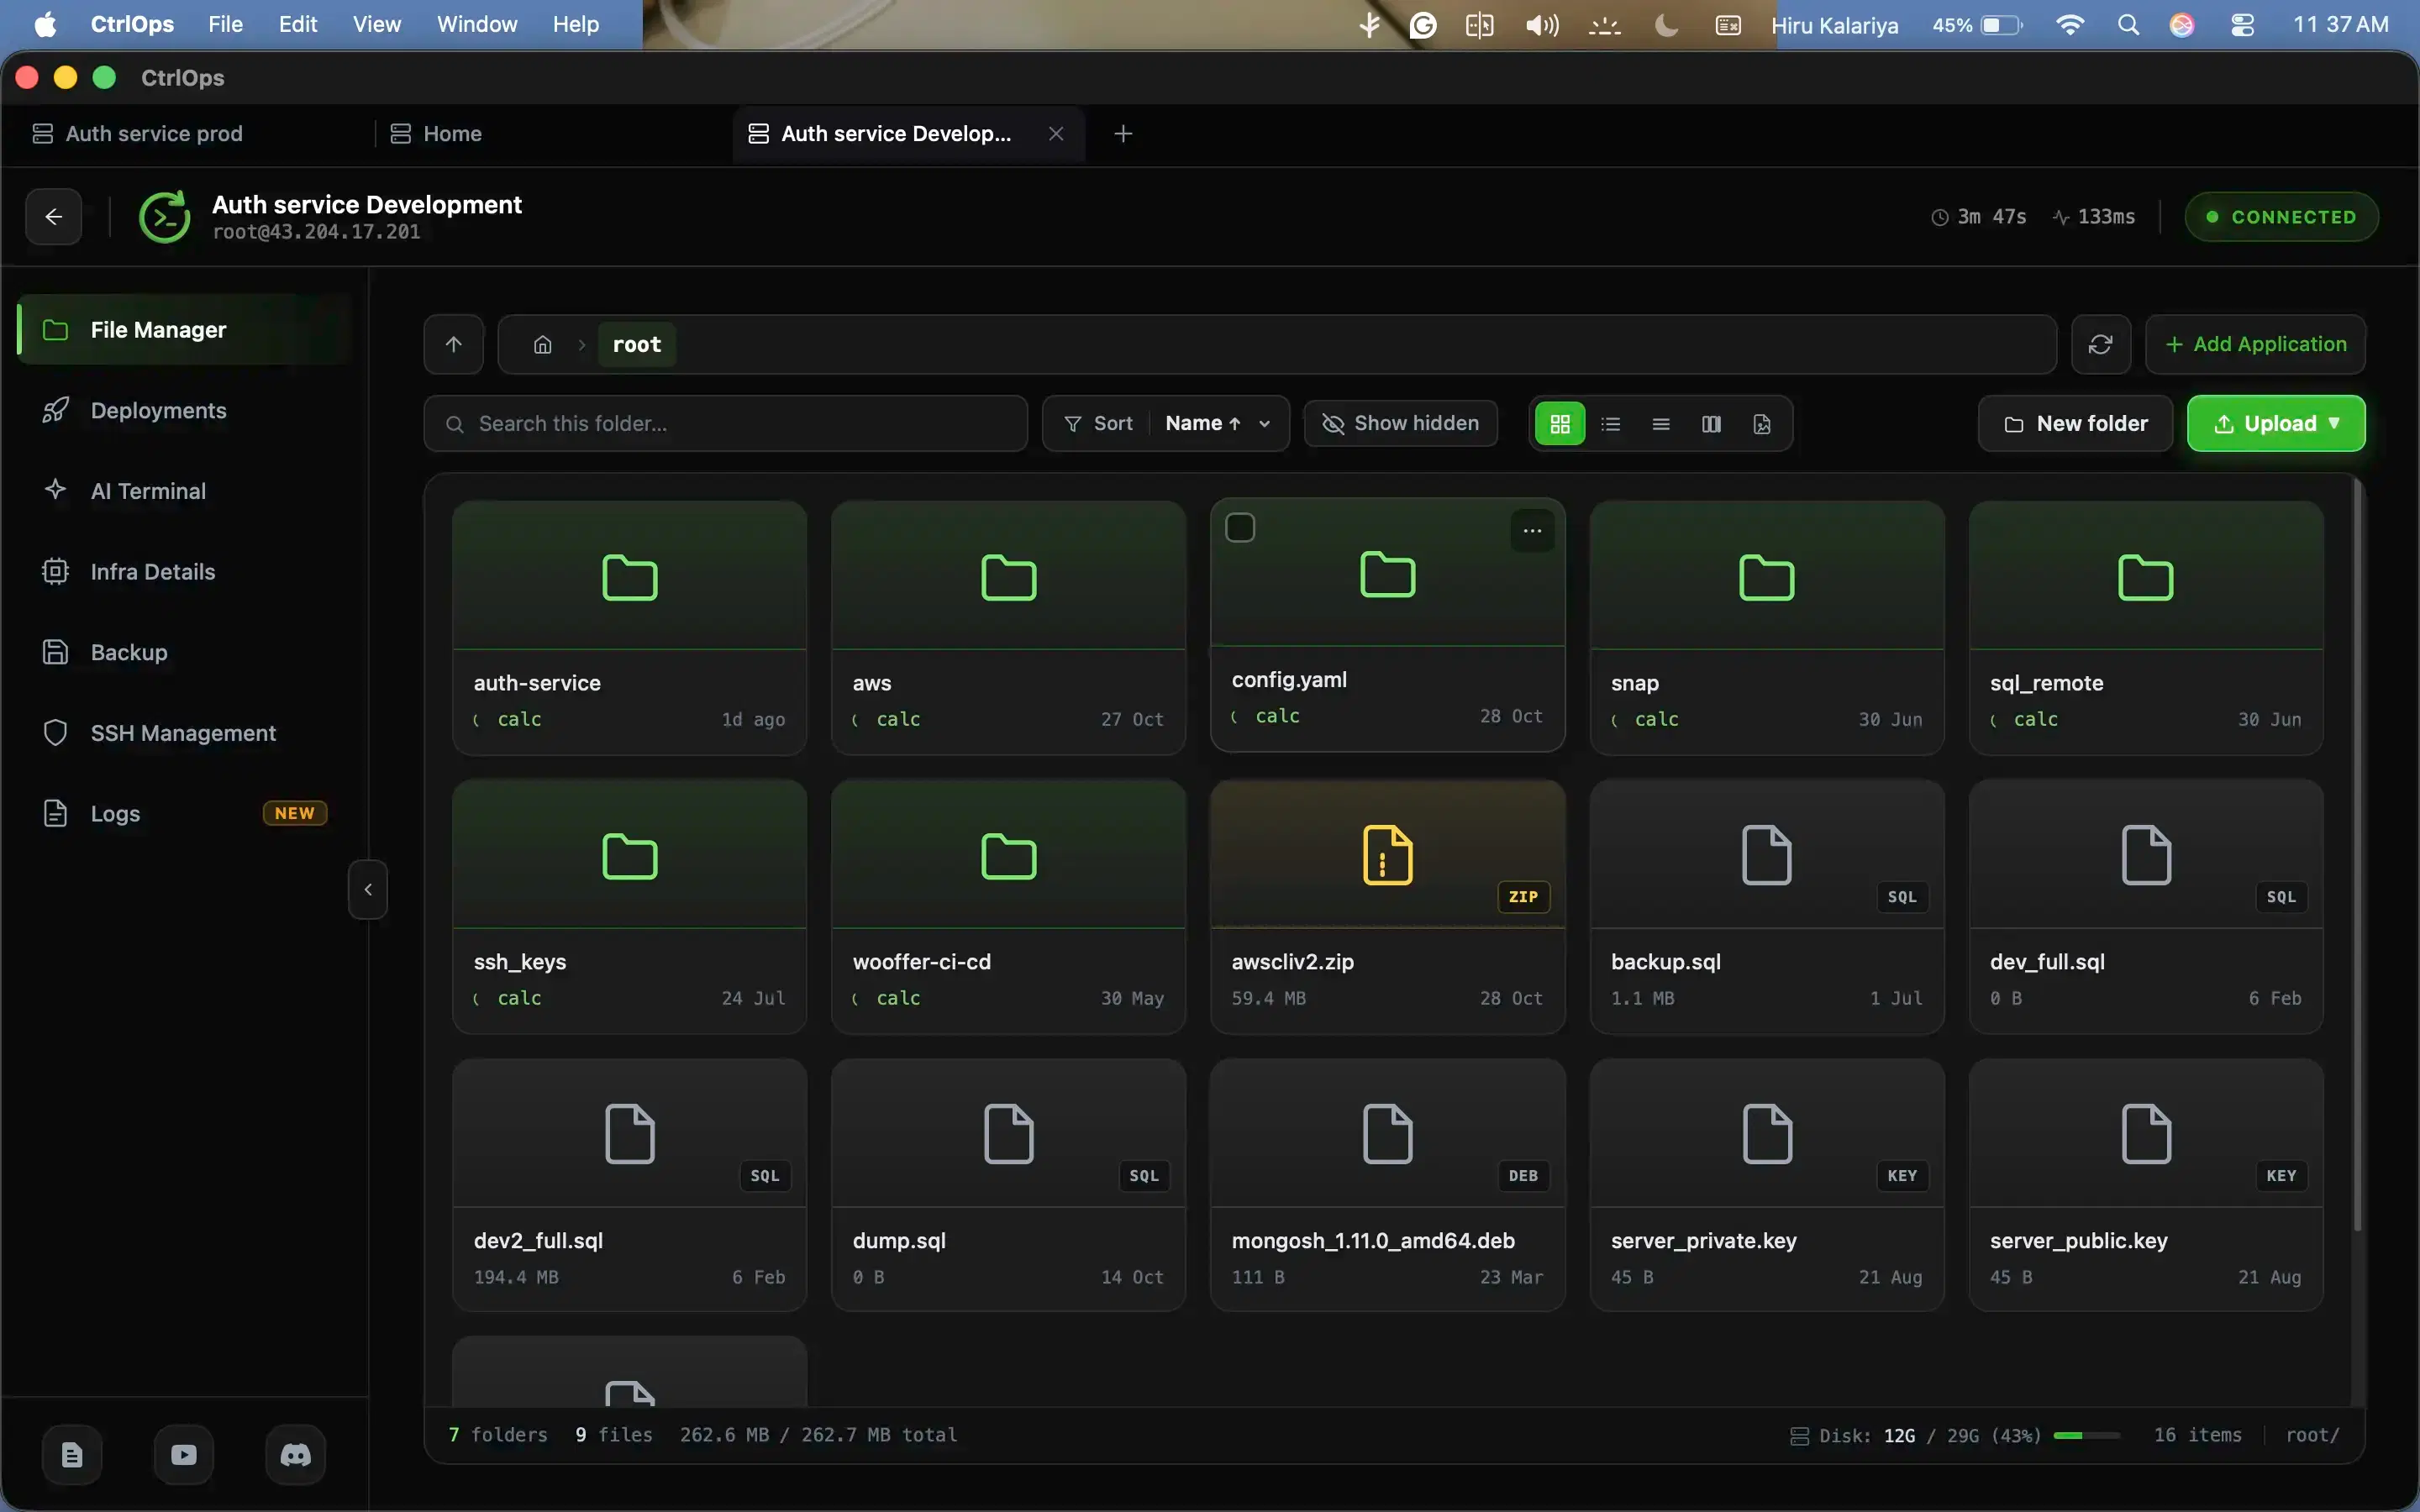The height and width of the screenshot is (1512, 2420).
Task: Open the Window menu in menu bar
Action: 477,24
